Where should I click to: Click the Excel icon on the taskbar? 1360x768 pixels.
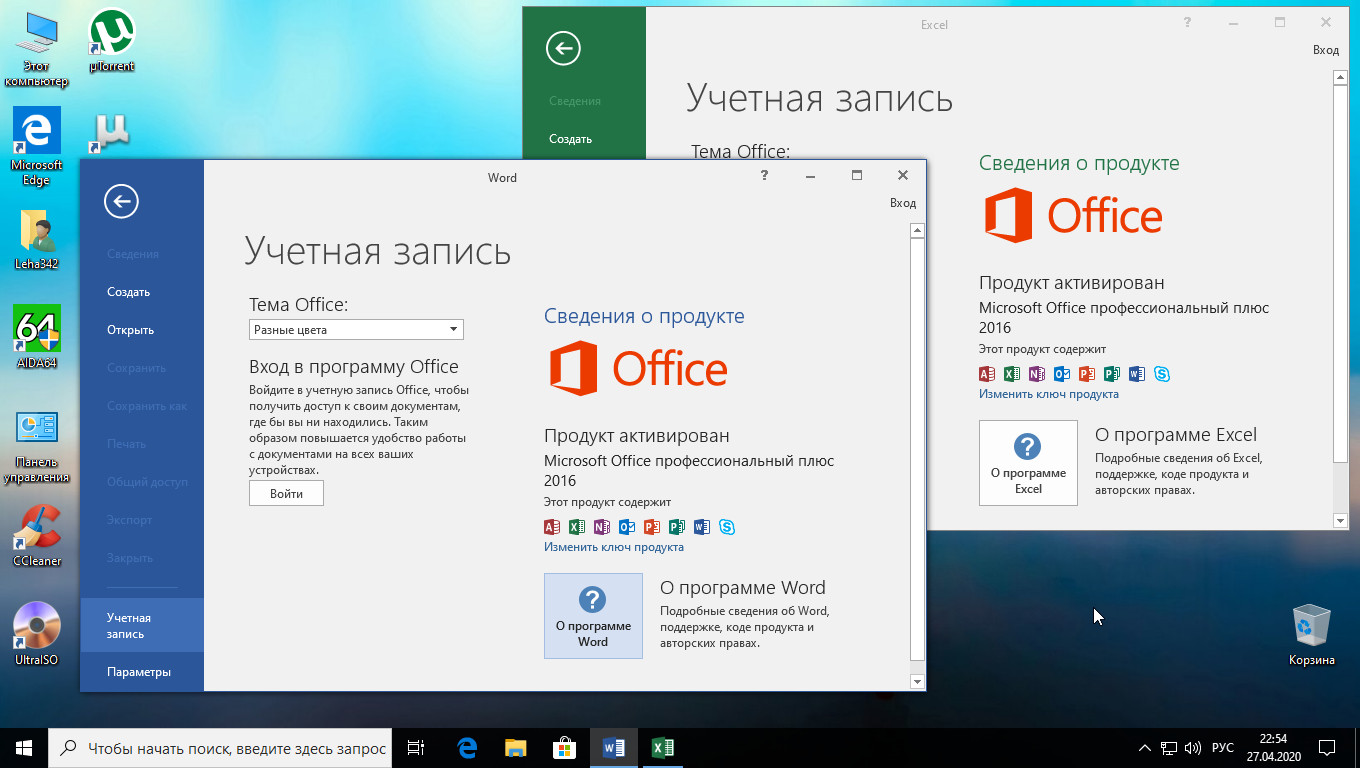pyautogui.click(x=662, y=747)
